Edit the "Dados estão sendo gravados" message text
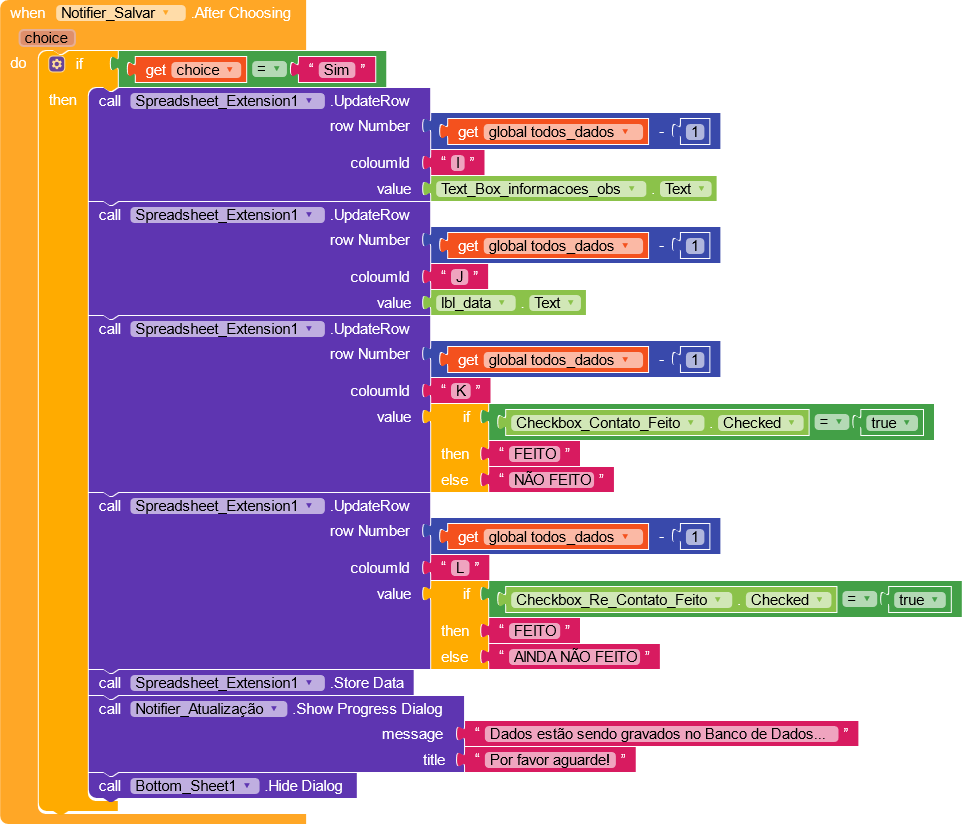 click(661, 734)
